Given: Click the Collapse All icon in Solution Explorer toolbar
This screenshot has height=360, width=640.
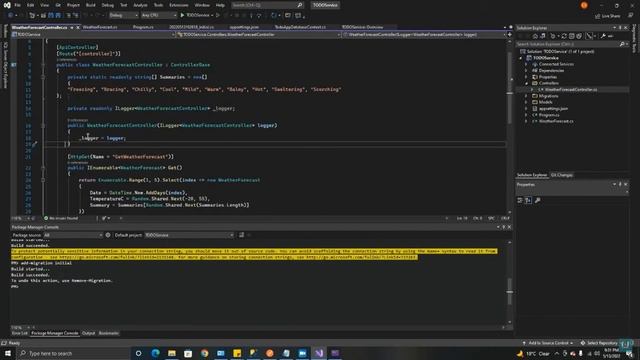Looking at the screenshot, I should (x=571, y=36).
